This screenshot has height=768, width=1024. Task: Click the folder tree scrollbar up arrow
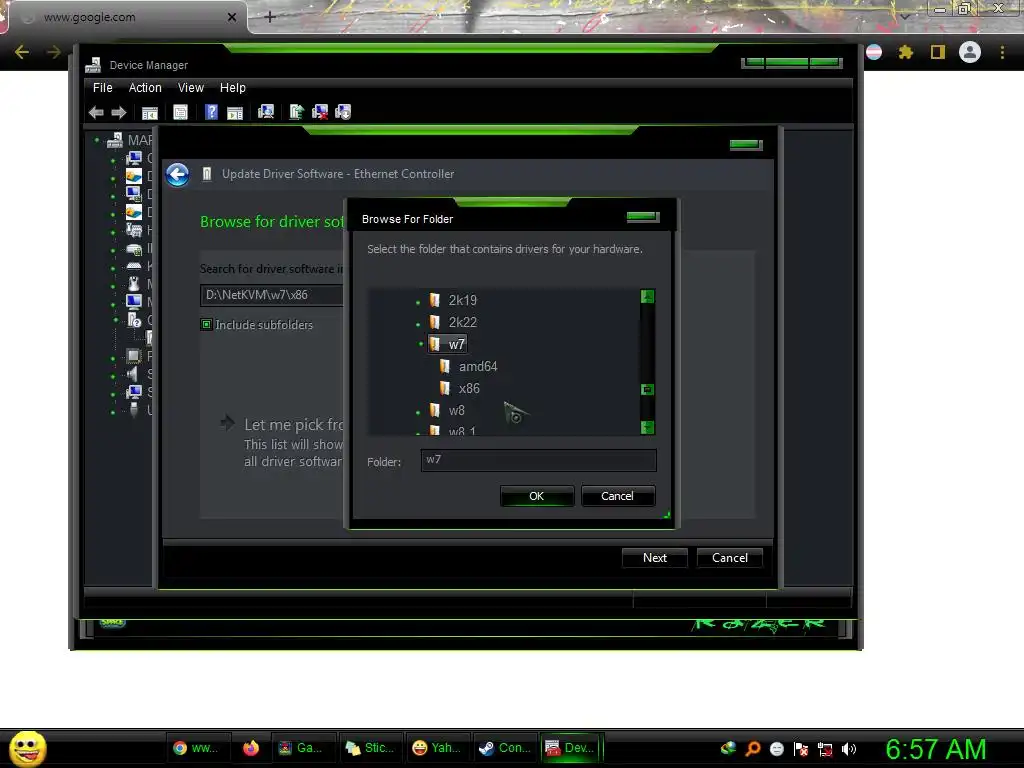point(647,296)
